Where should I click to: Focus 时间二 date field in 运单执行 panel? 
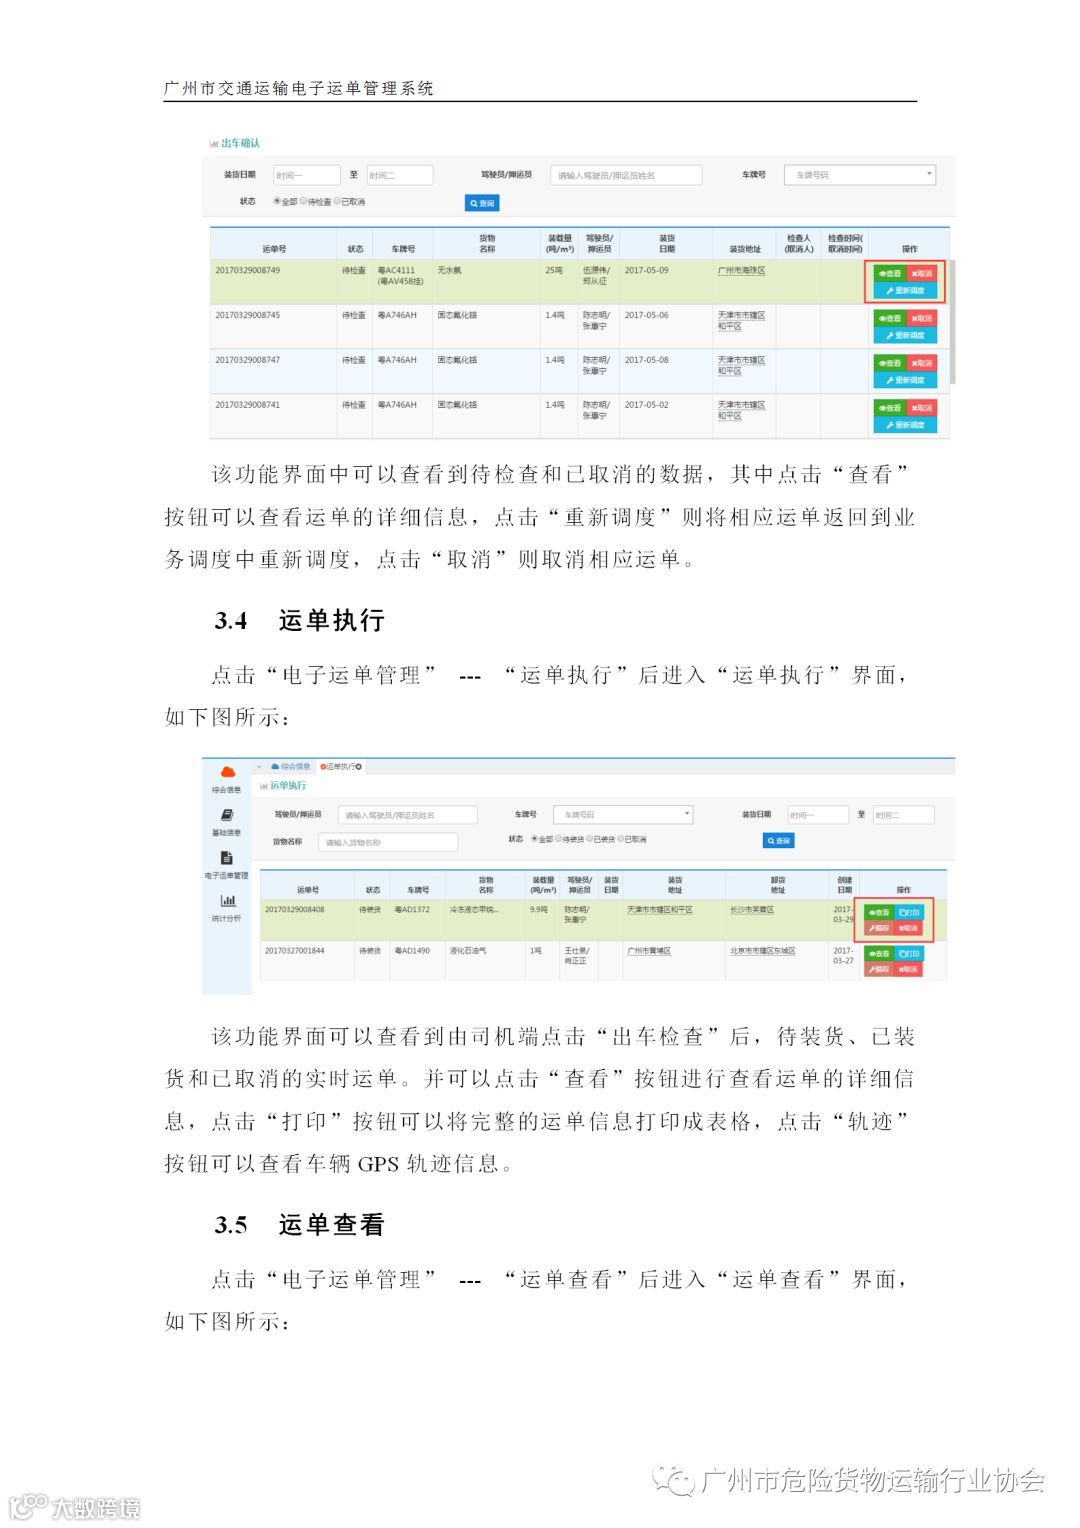tap(904, 815)
